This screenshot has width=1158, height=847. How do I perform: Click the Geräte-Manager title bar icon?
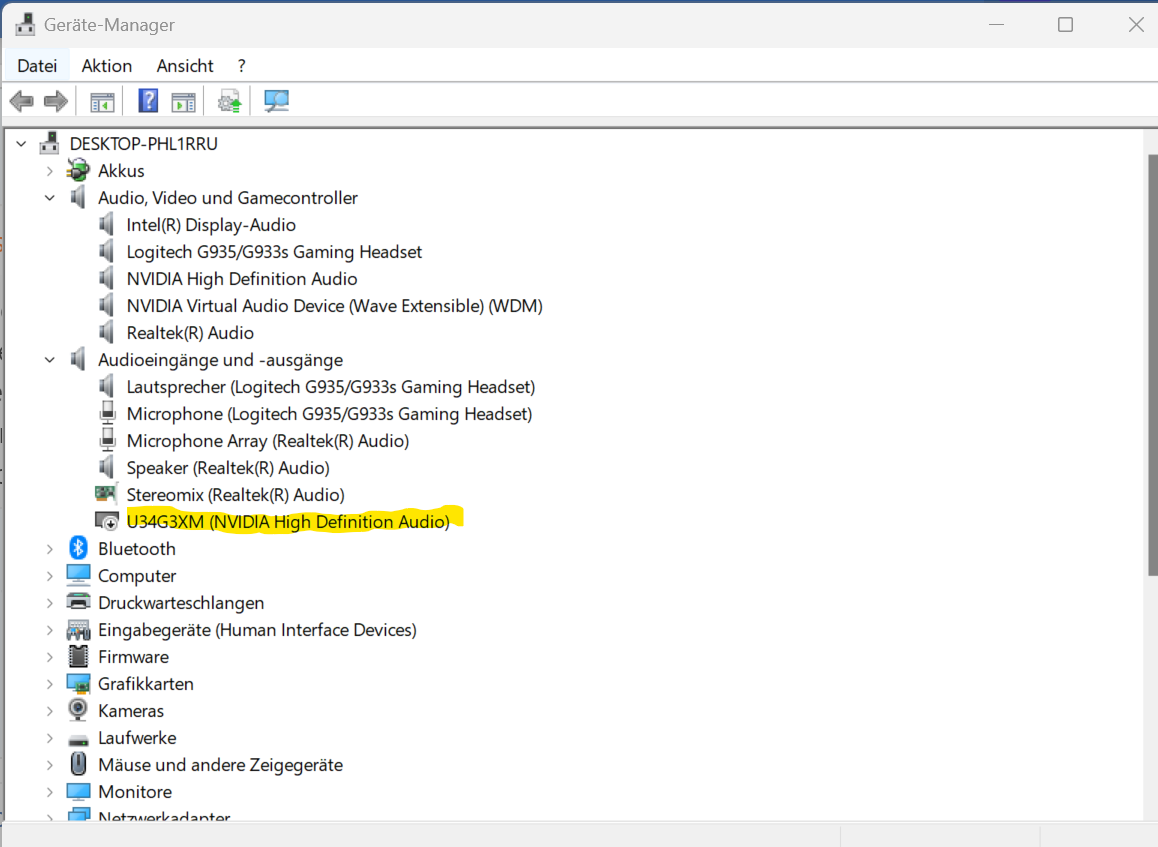25,24
